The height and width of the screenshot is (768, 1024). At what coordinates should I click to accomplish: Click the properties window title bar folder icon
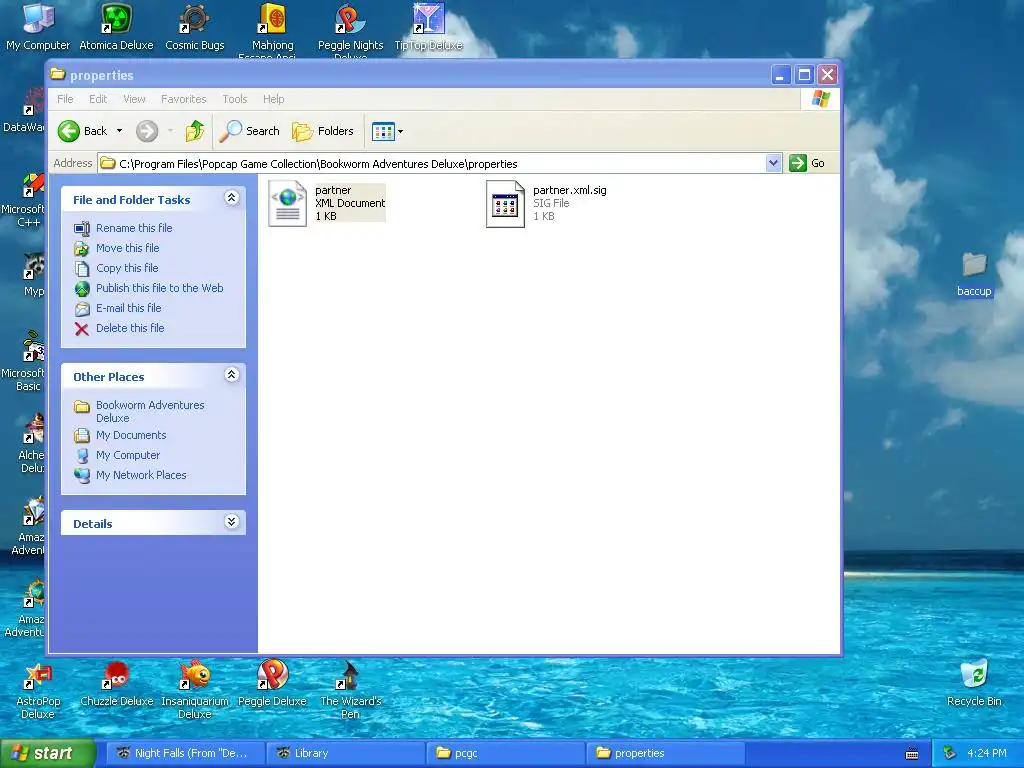[x=57, y=74]
